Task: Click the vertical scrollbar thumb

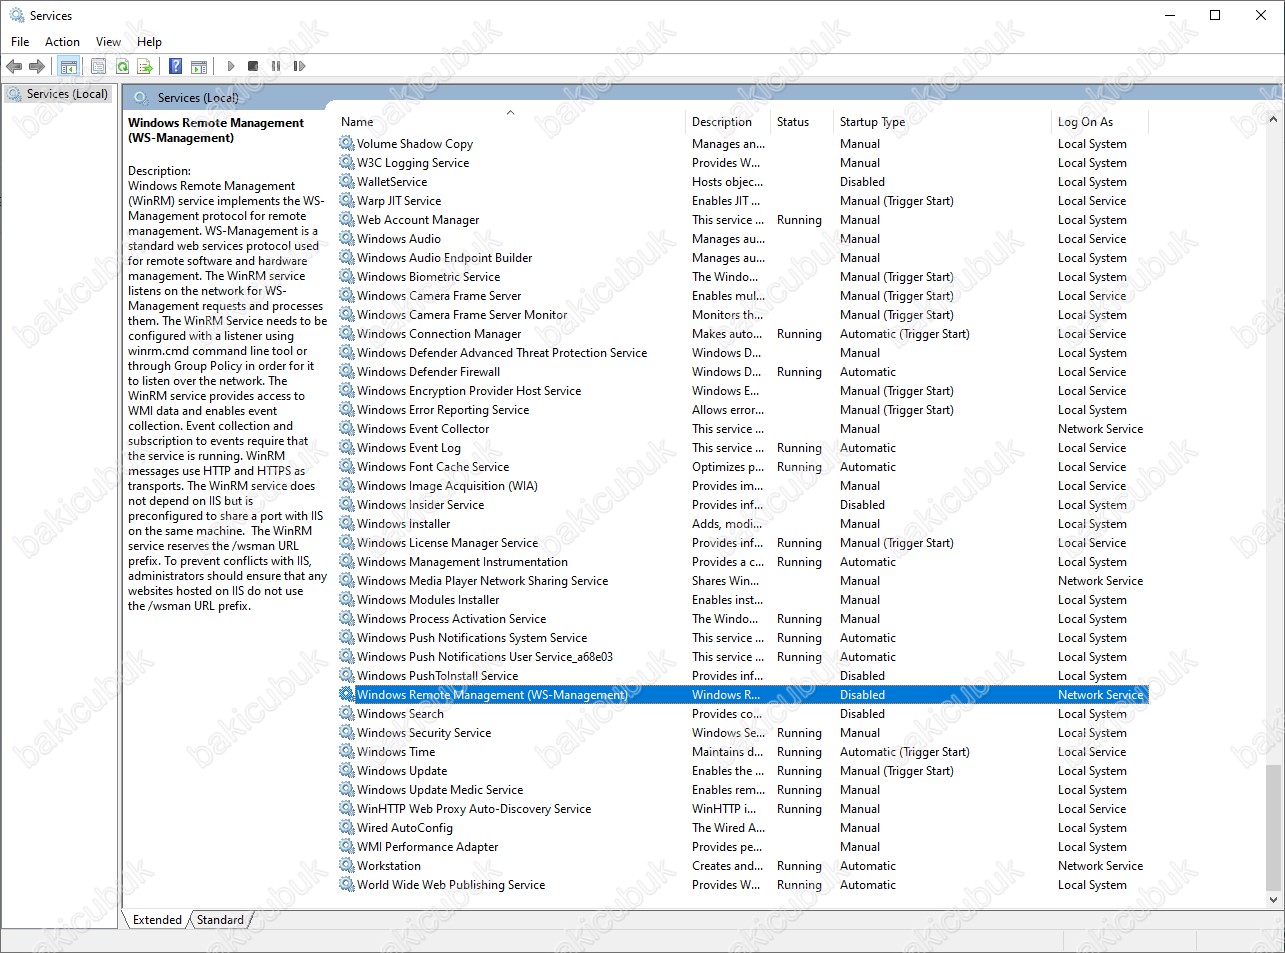Action: tap(1272, 827)
